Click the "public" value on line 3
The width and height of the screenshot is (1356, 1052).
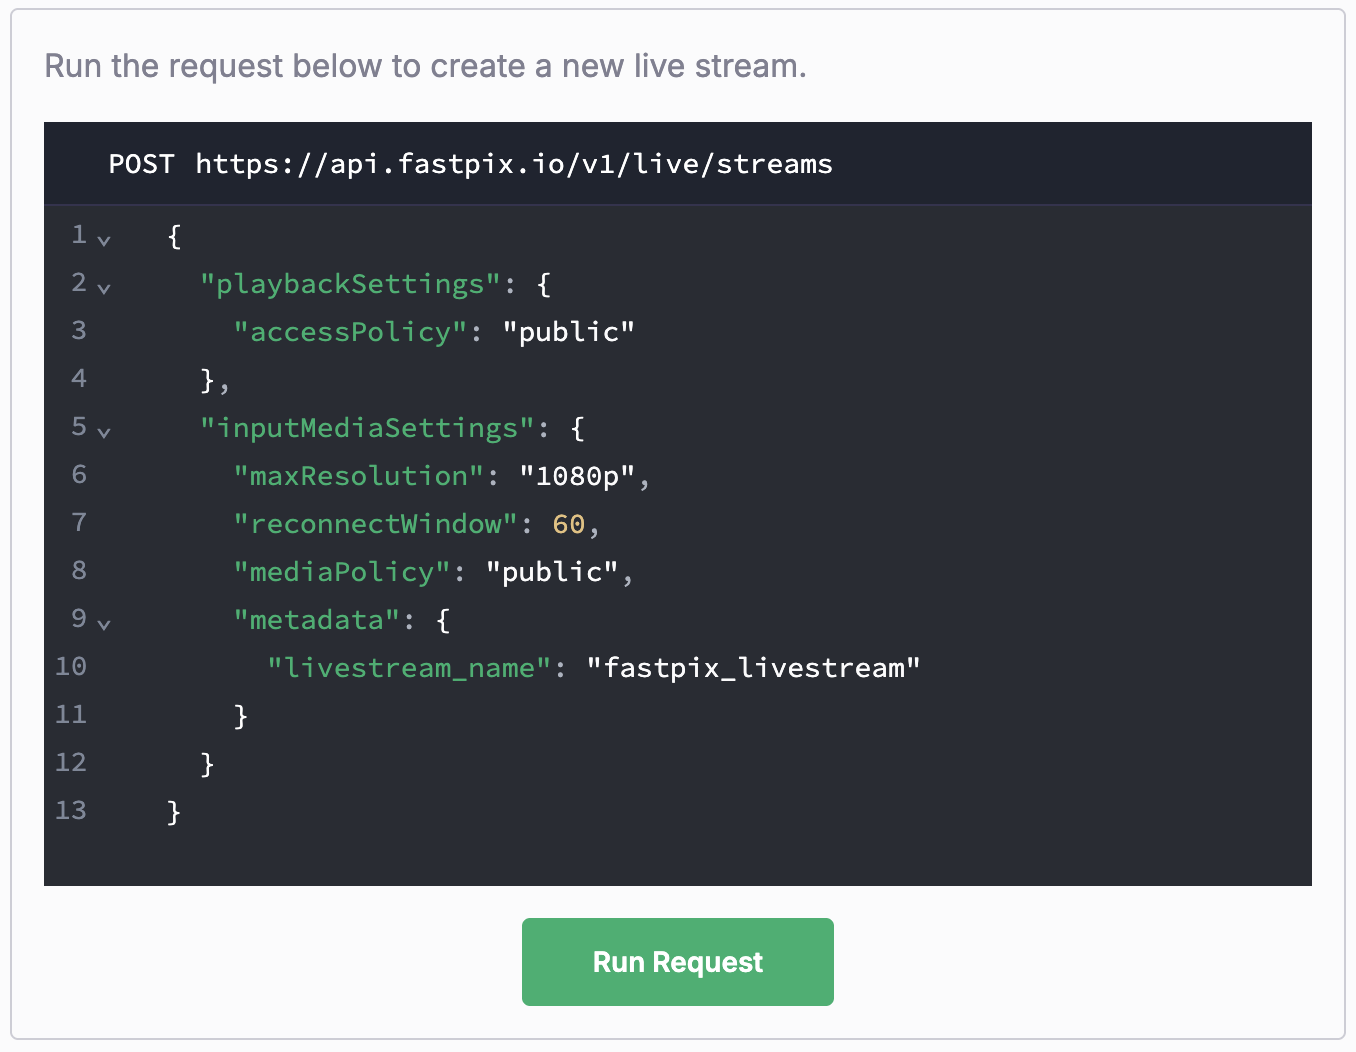point(569,332)
